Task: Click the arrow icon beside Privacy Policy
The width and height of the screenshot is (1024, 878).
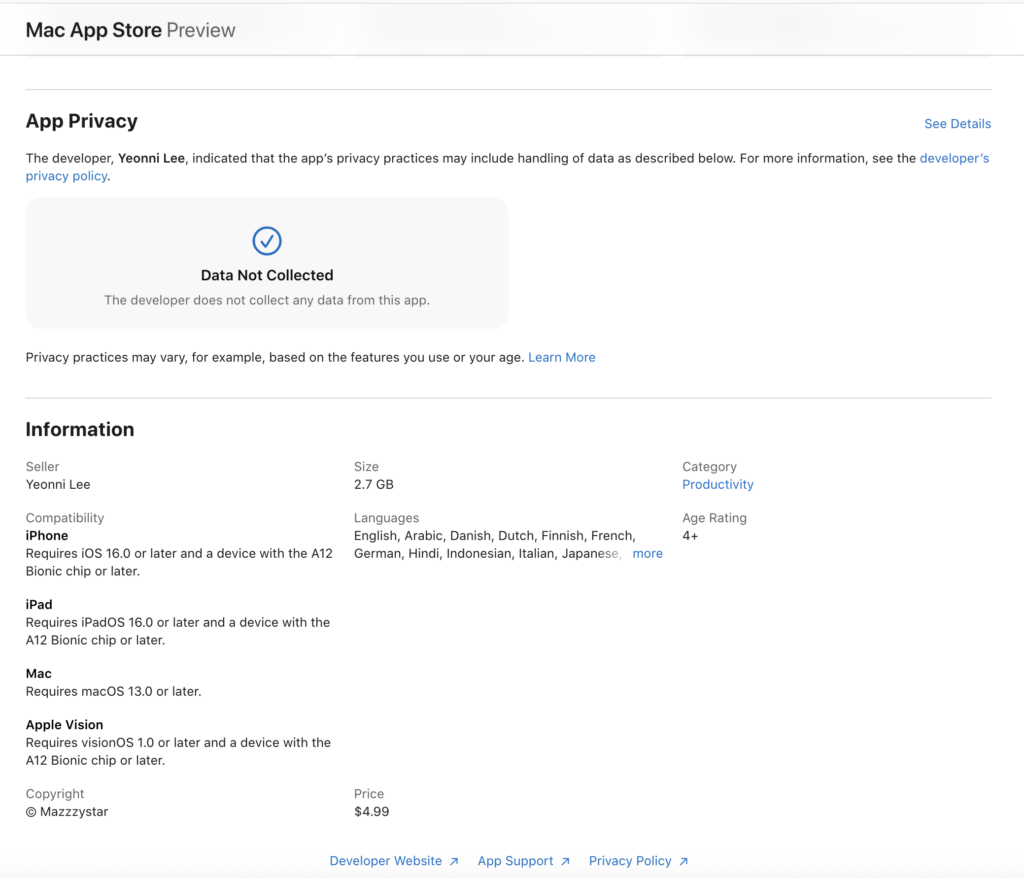Action: (684, 861)
